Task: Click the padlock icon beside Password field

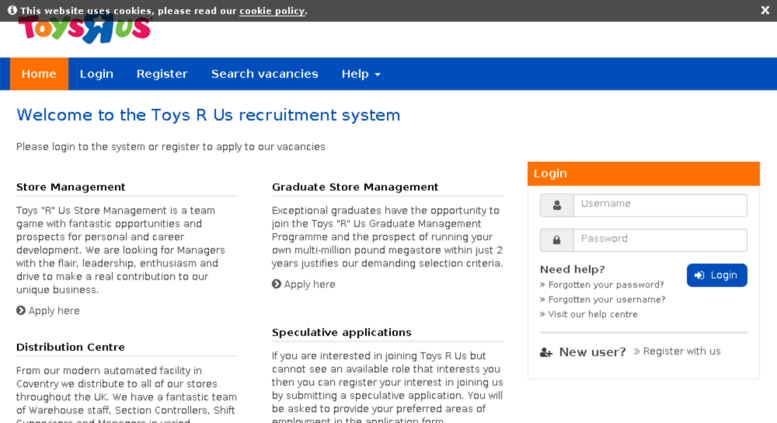Action: 557,240
